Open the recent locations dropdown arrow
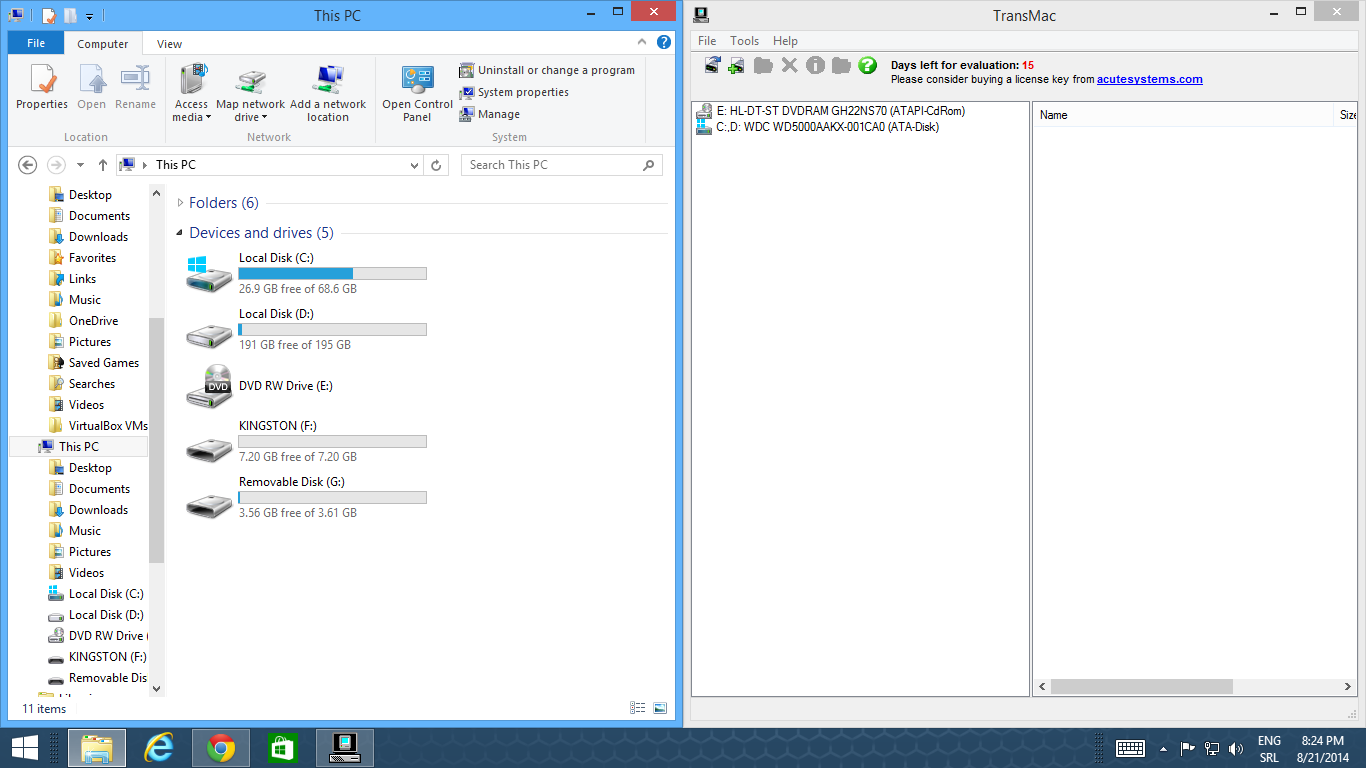The image size is (1366, 768). [80, 165]
